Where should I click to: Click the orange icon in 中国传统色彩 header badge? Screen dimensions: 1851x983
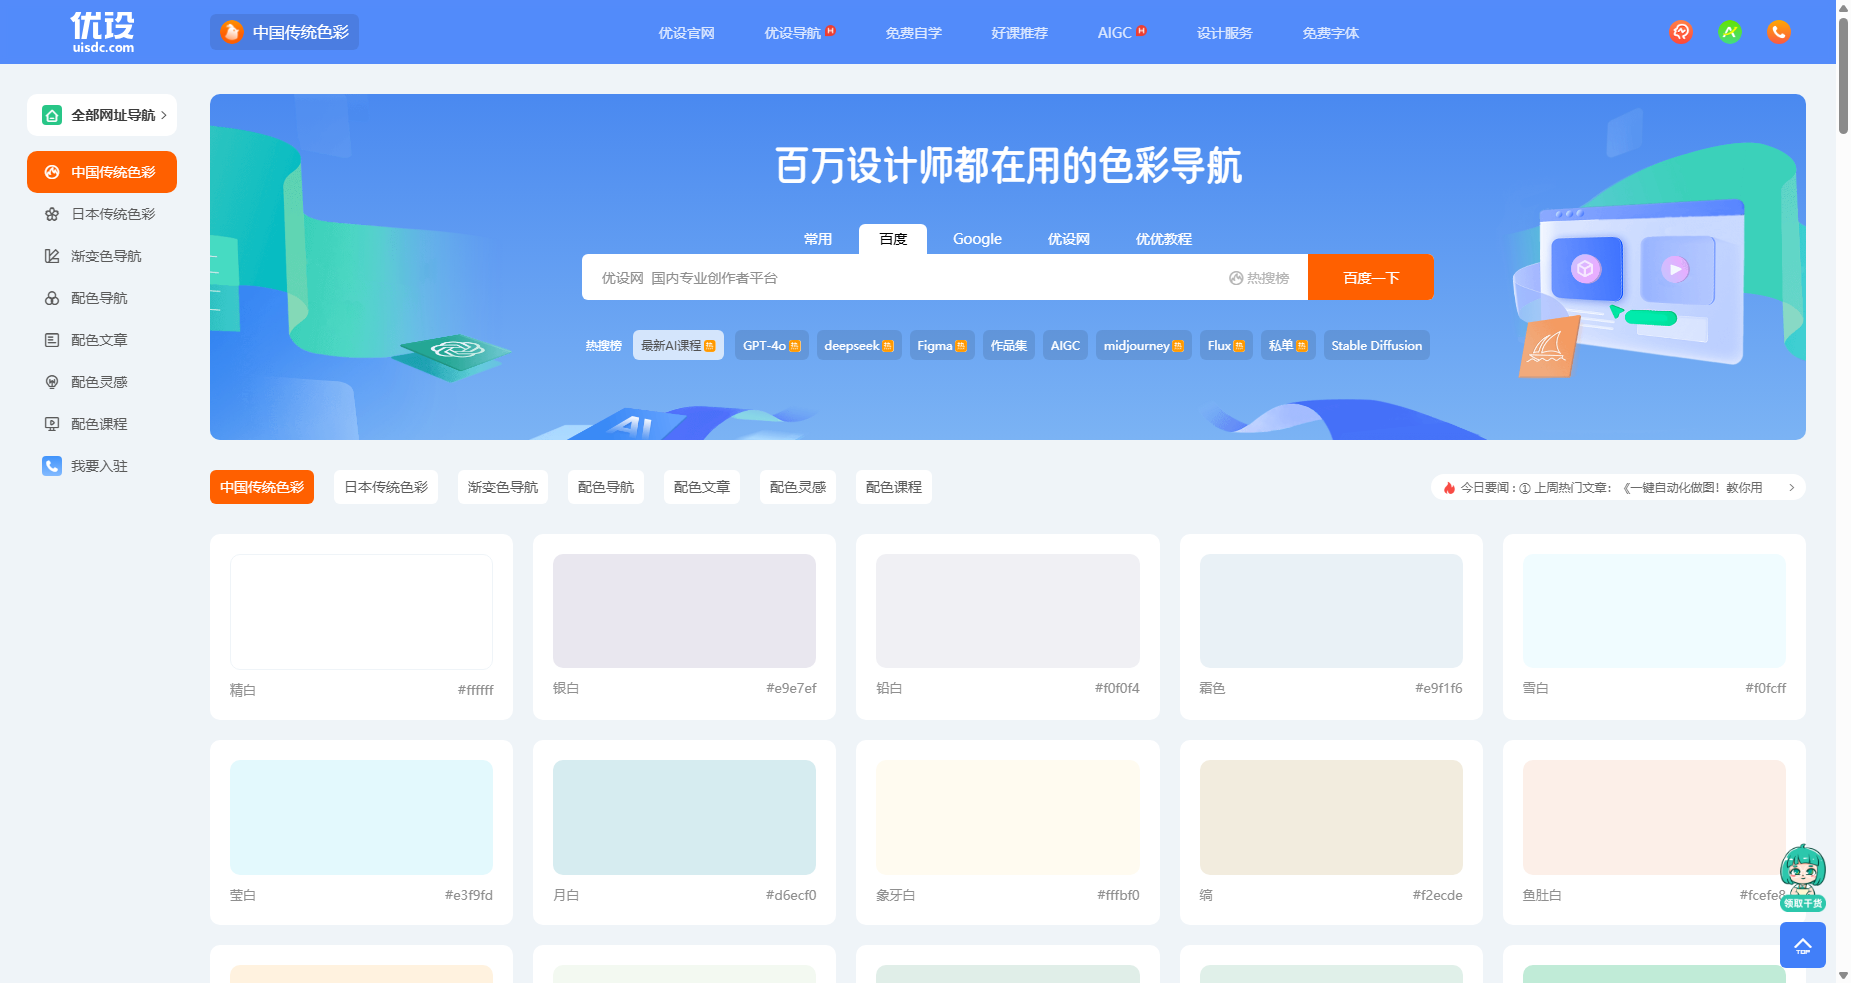[x=232, y=32]
